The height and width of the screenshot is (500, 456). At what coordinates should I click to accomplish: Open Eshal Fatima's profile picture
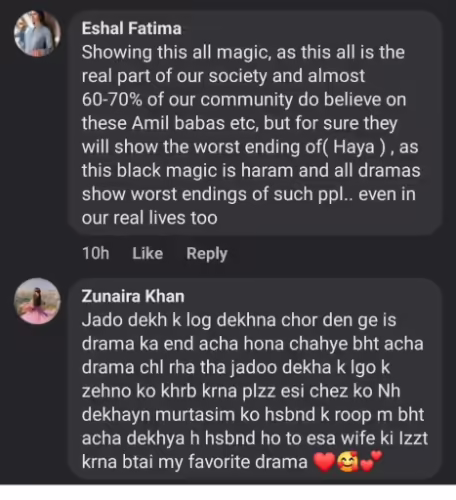pyautogui.click(x=37, y=34)
